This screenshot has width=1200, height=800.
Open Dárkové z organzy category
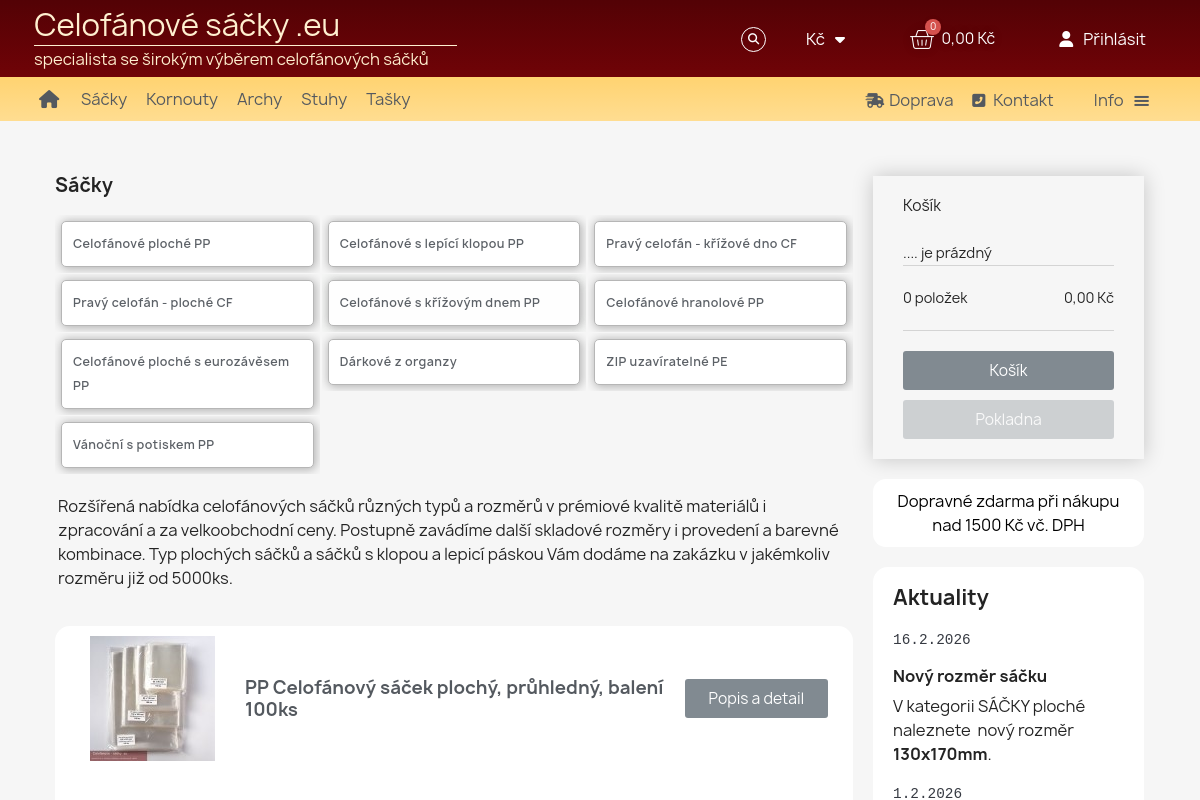(454, 362)
